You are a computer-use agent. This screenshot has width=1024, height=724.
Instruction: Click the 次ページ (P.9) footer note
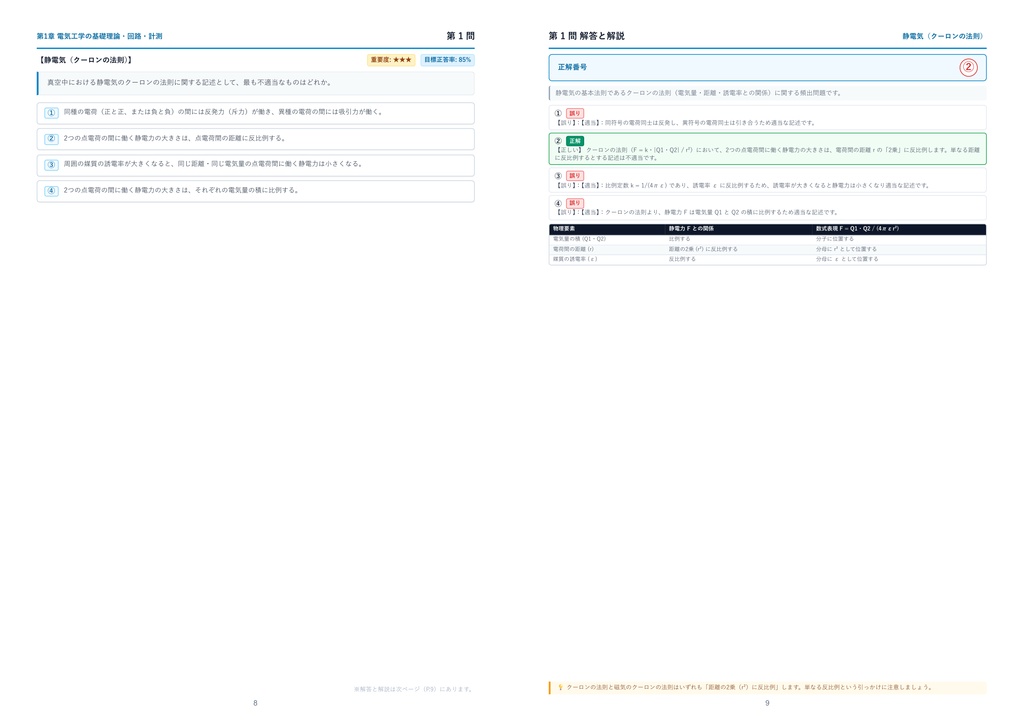click(413, 689)
